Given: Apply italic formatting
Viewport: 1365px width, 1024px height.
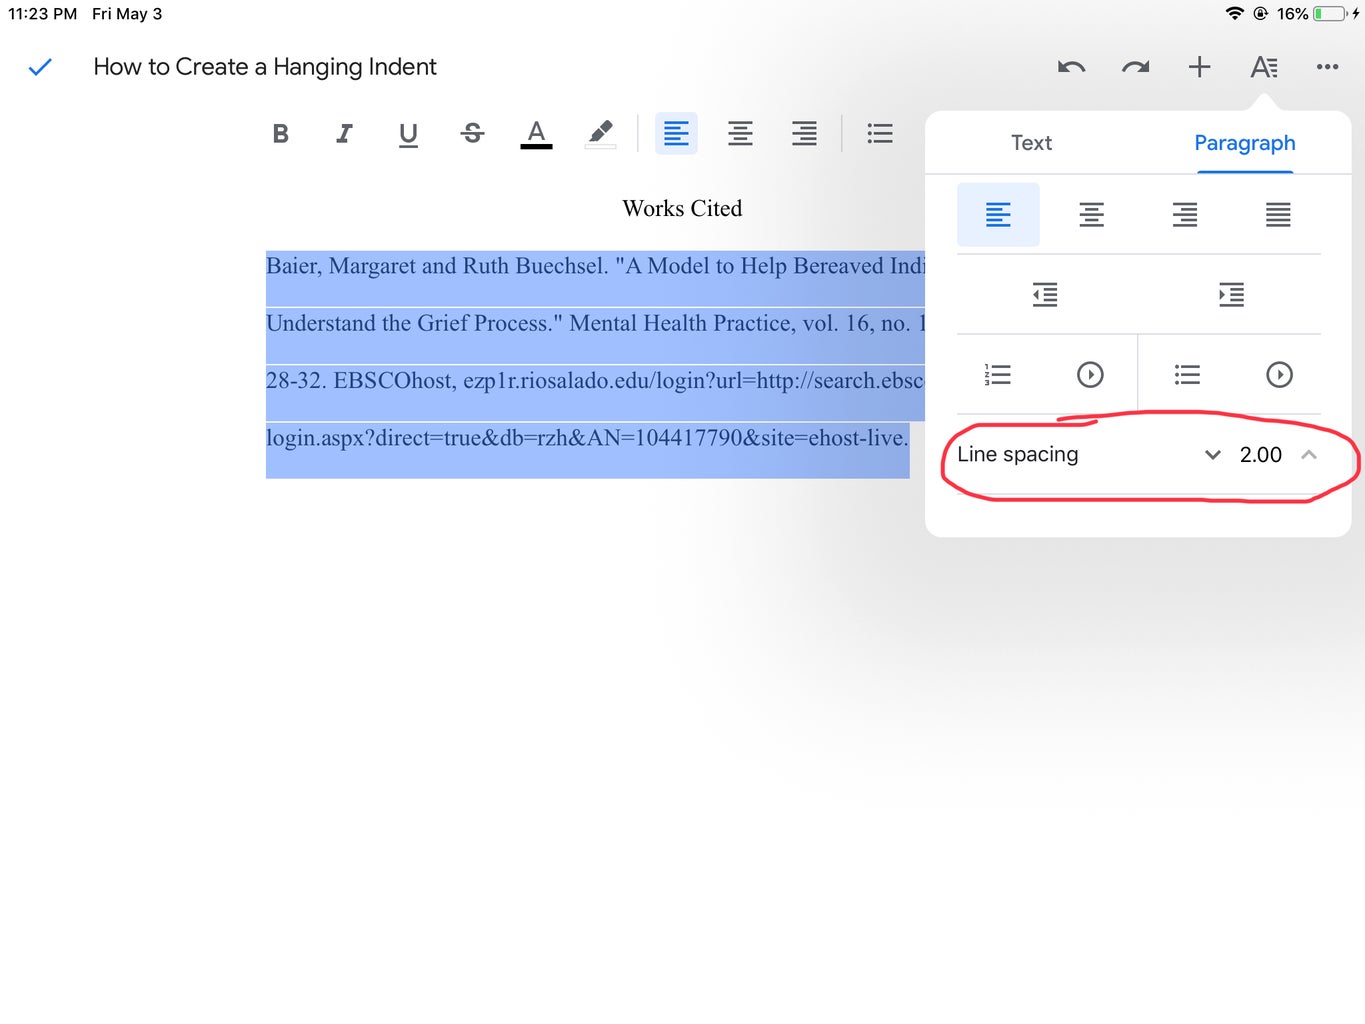Looking at the screenshot, I should pos(344,133).
